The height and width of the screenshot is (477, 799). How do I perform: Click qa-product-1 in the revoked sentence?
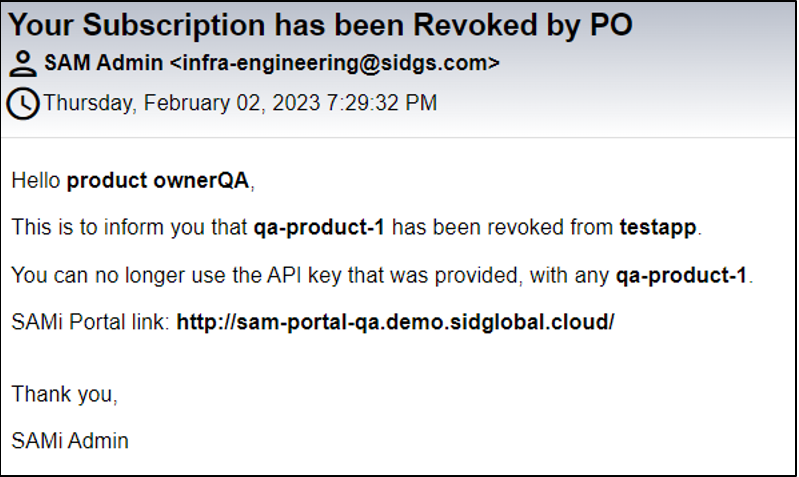319,228
